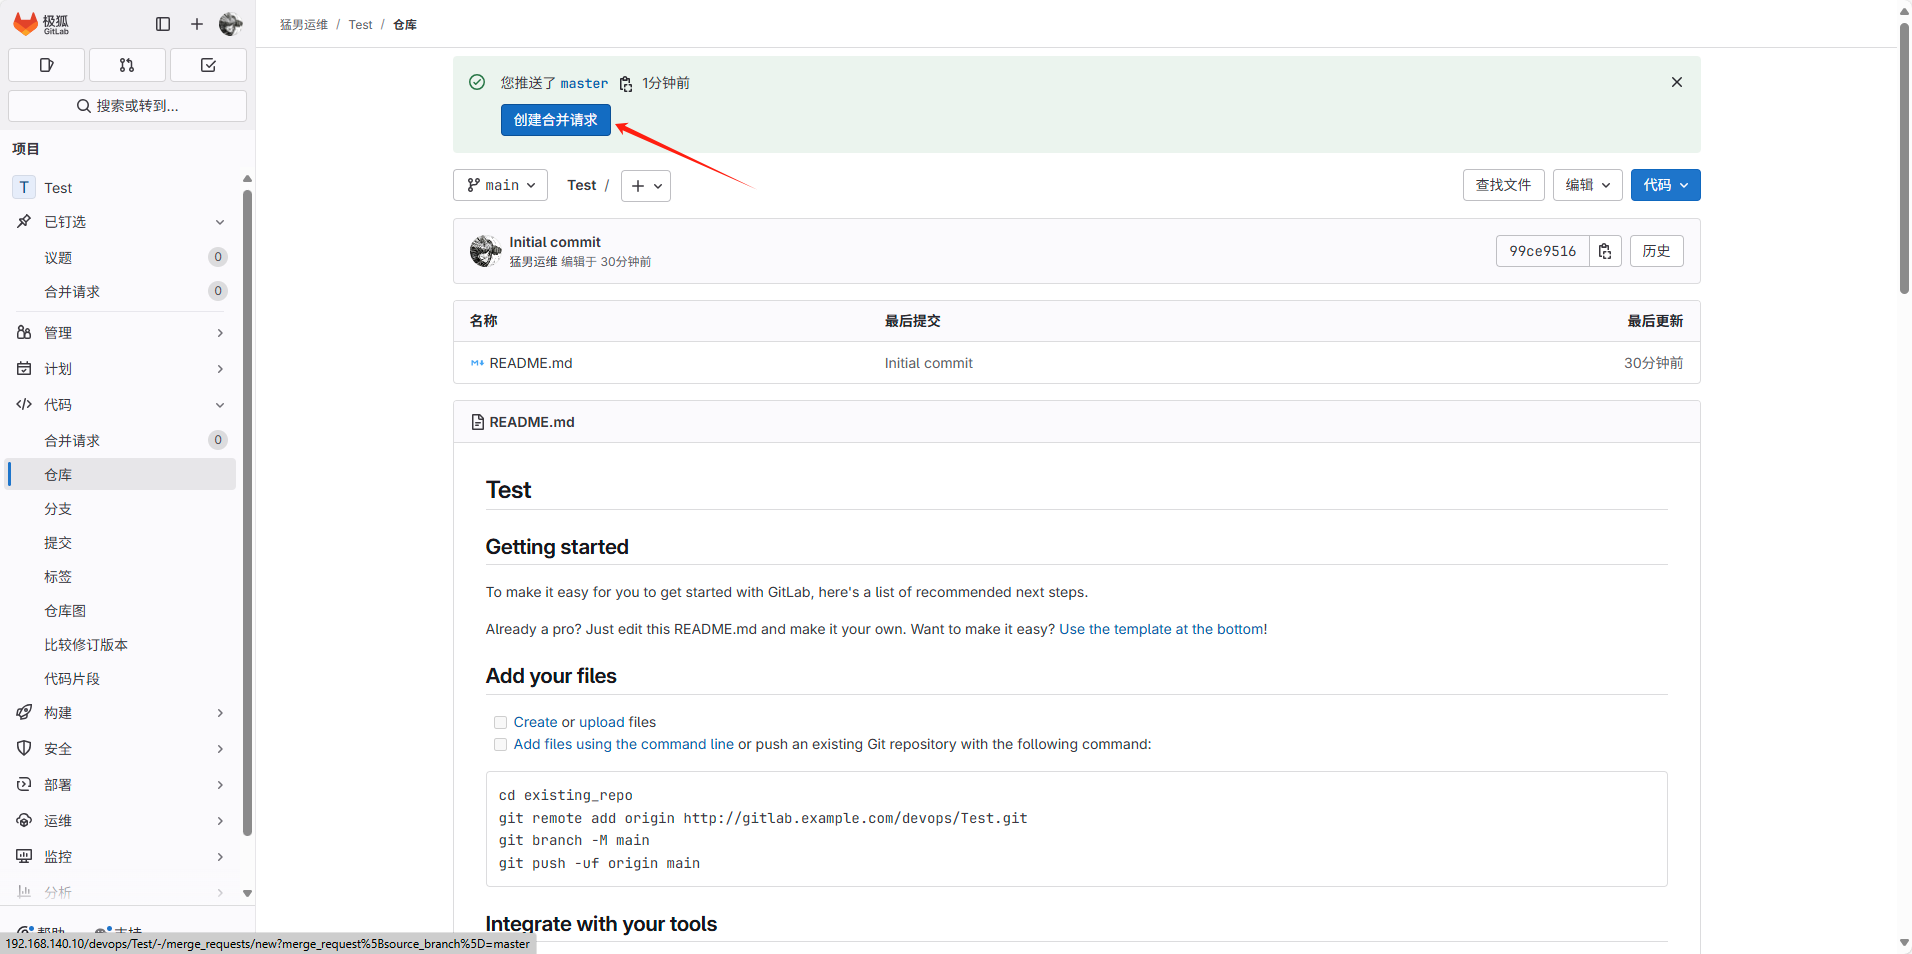Click the 搜索或转到 search field
1912x954 pixels.
pos(127,105)
